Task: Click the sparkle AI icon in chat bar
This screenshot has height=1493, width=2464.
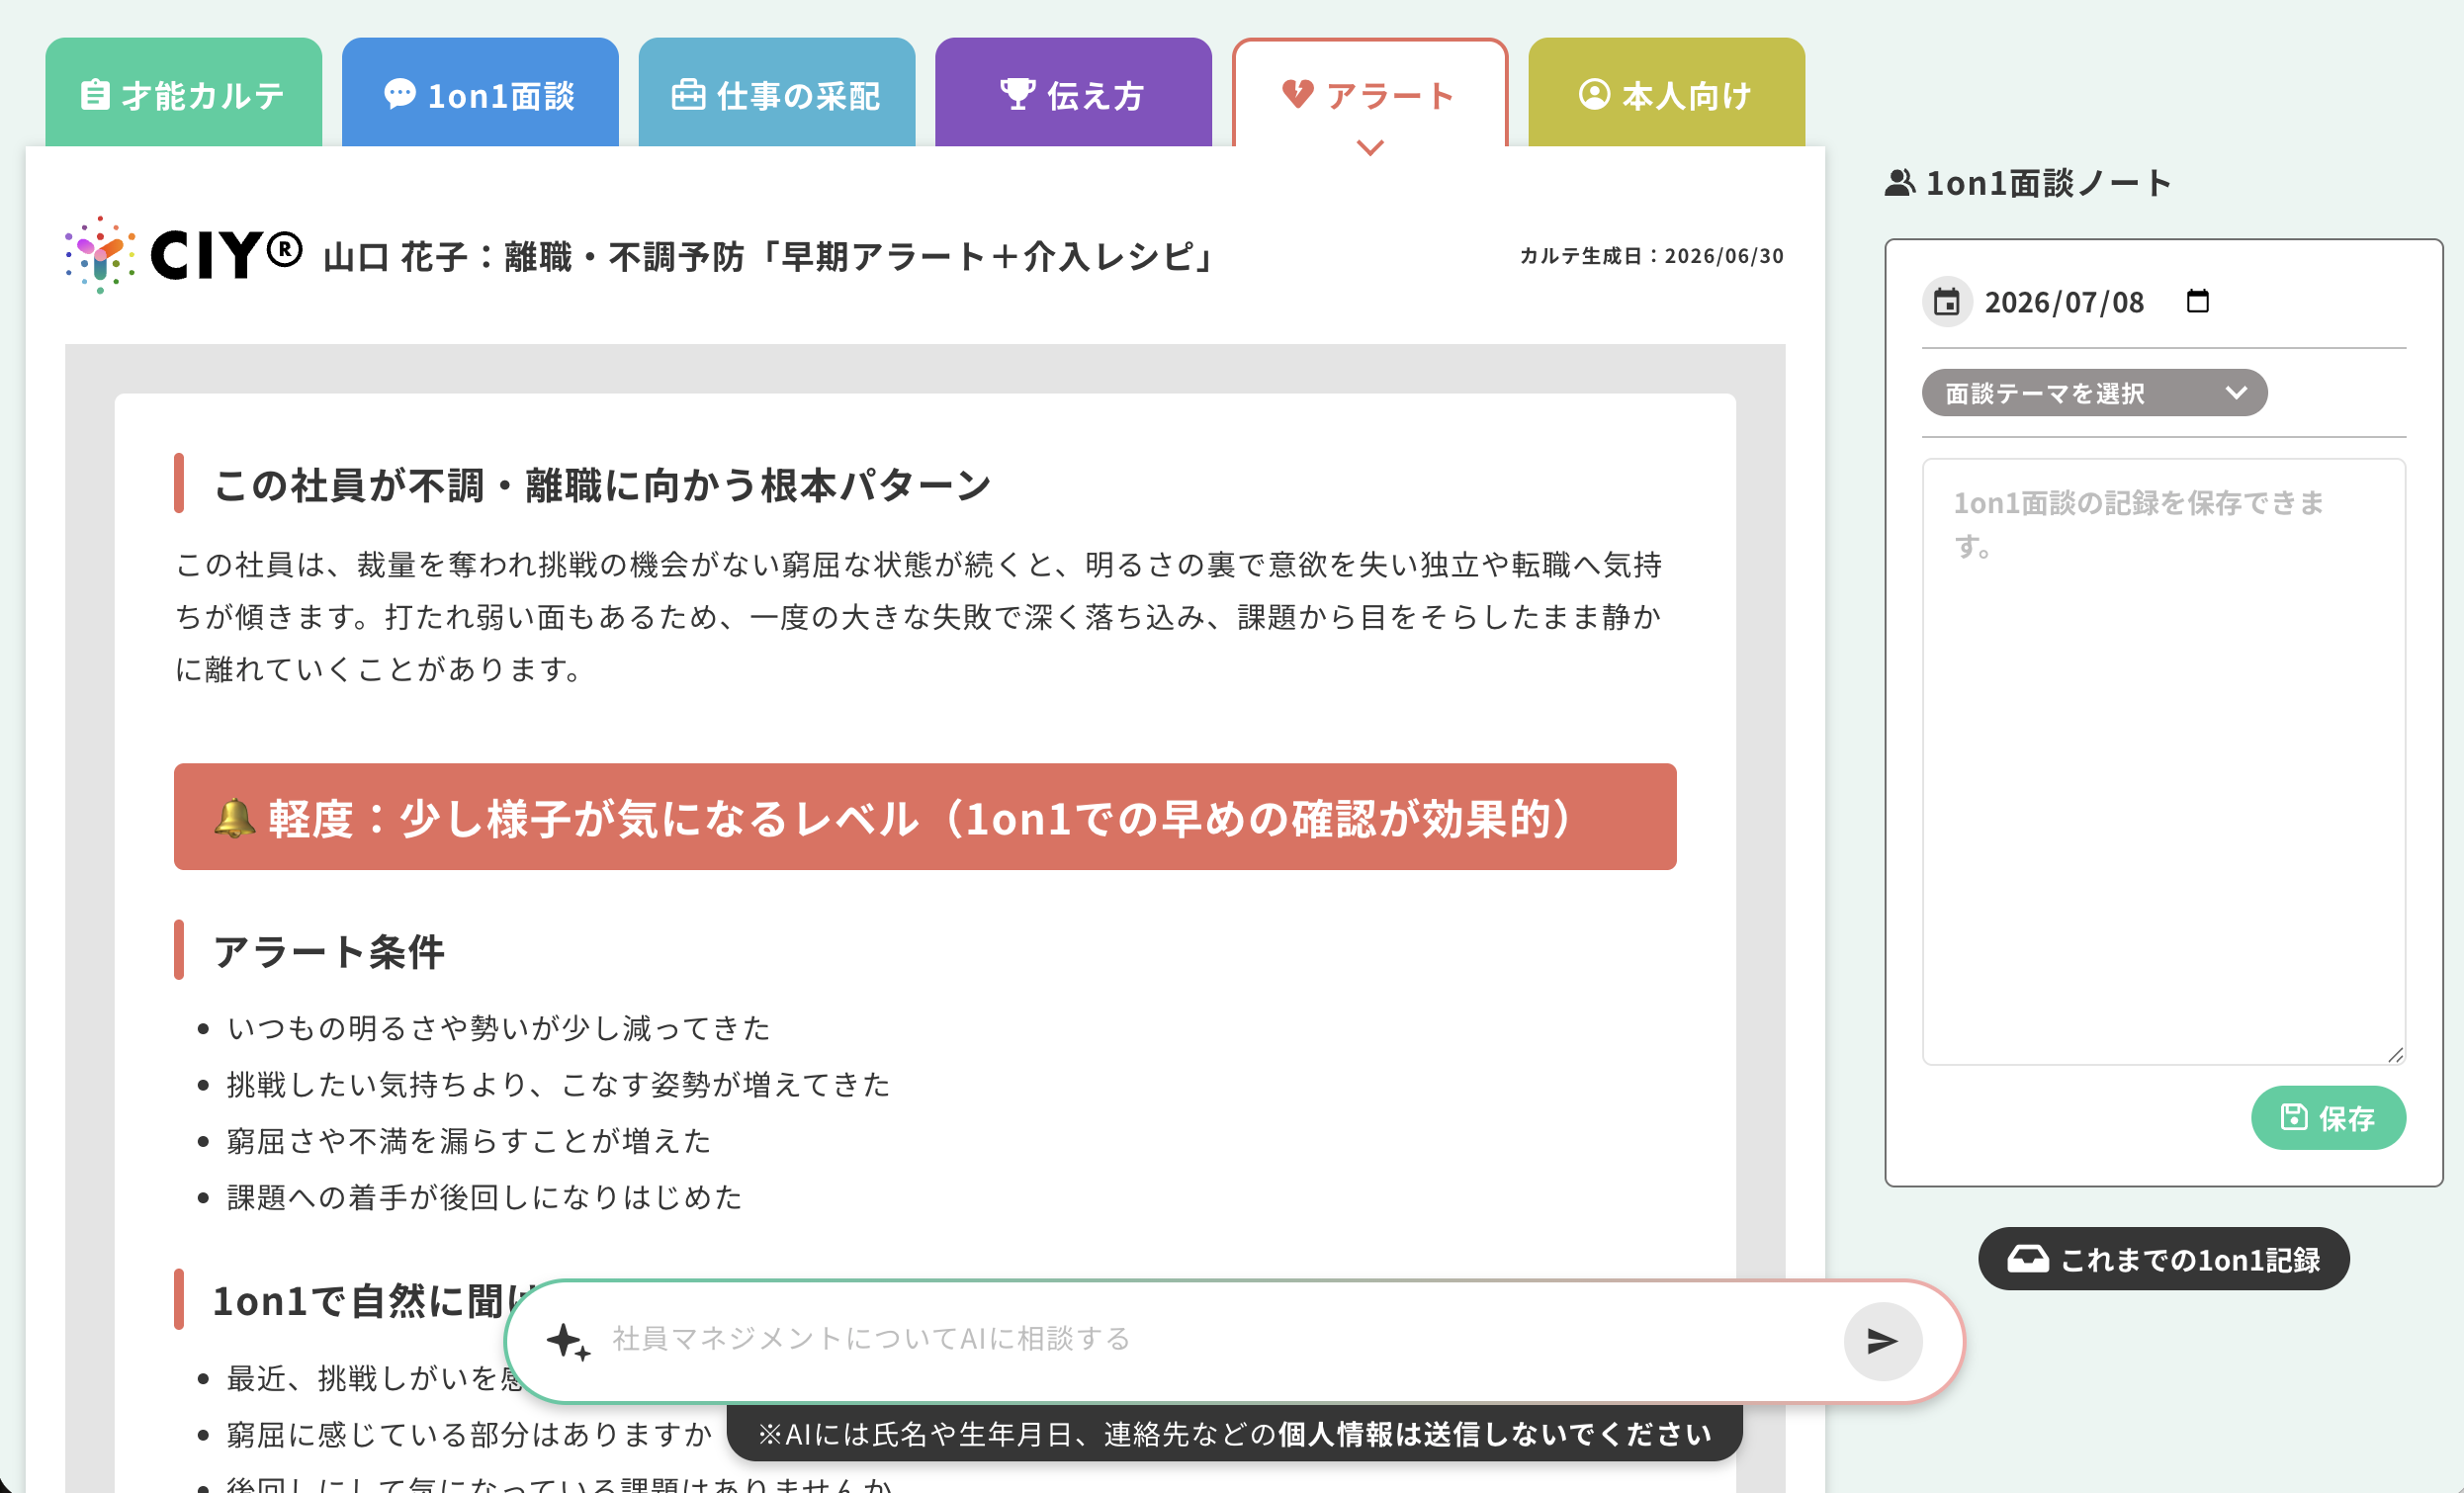Action: (568, 1340)
